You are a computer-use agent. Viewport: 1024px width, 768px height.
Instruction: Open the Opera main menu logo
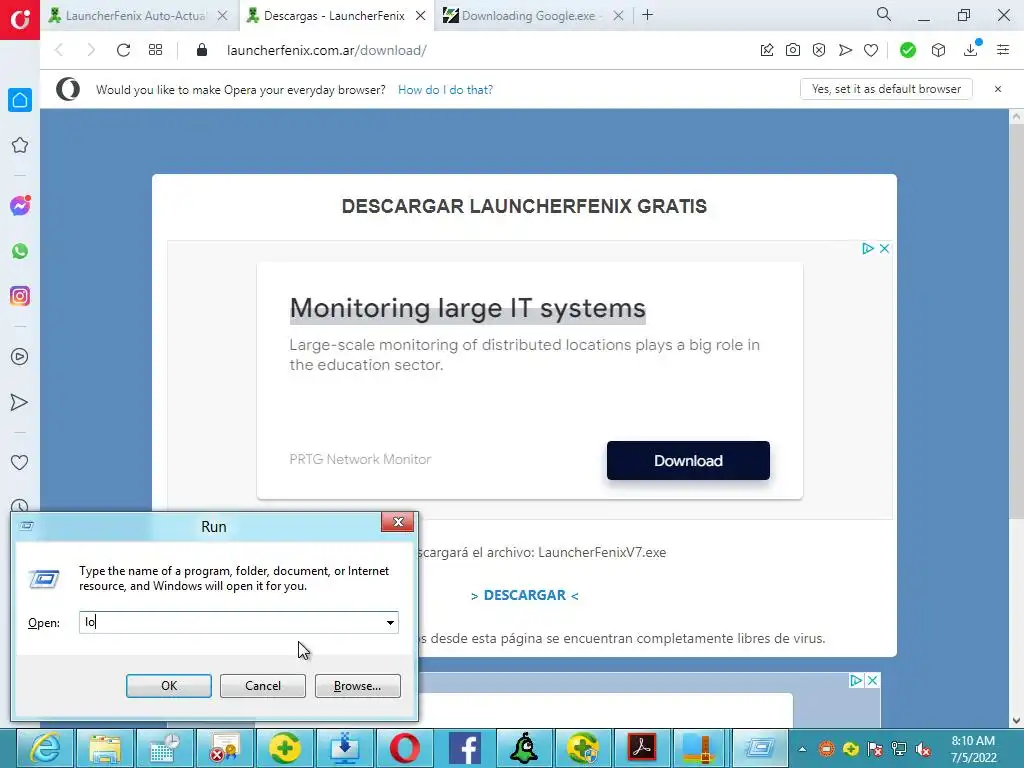[x=20, y=20]
